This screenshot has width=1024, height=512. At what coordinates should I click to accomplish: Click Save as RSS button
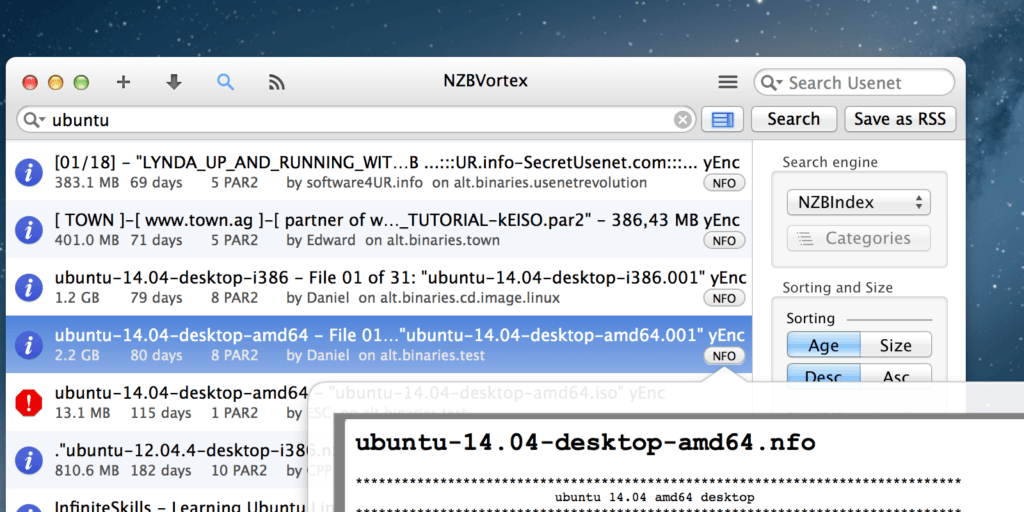[x=900, y=119]
